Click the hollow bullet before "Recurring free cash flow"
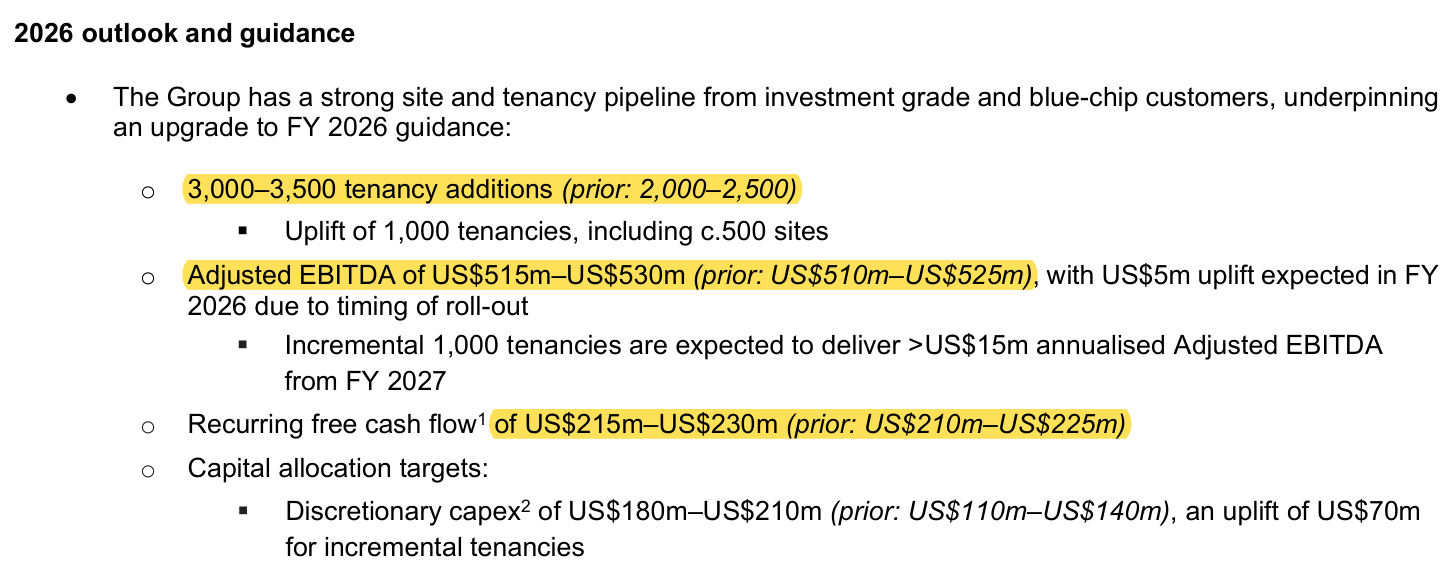This screenshot has height=565, width=1440. tap(148, 428)
